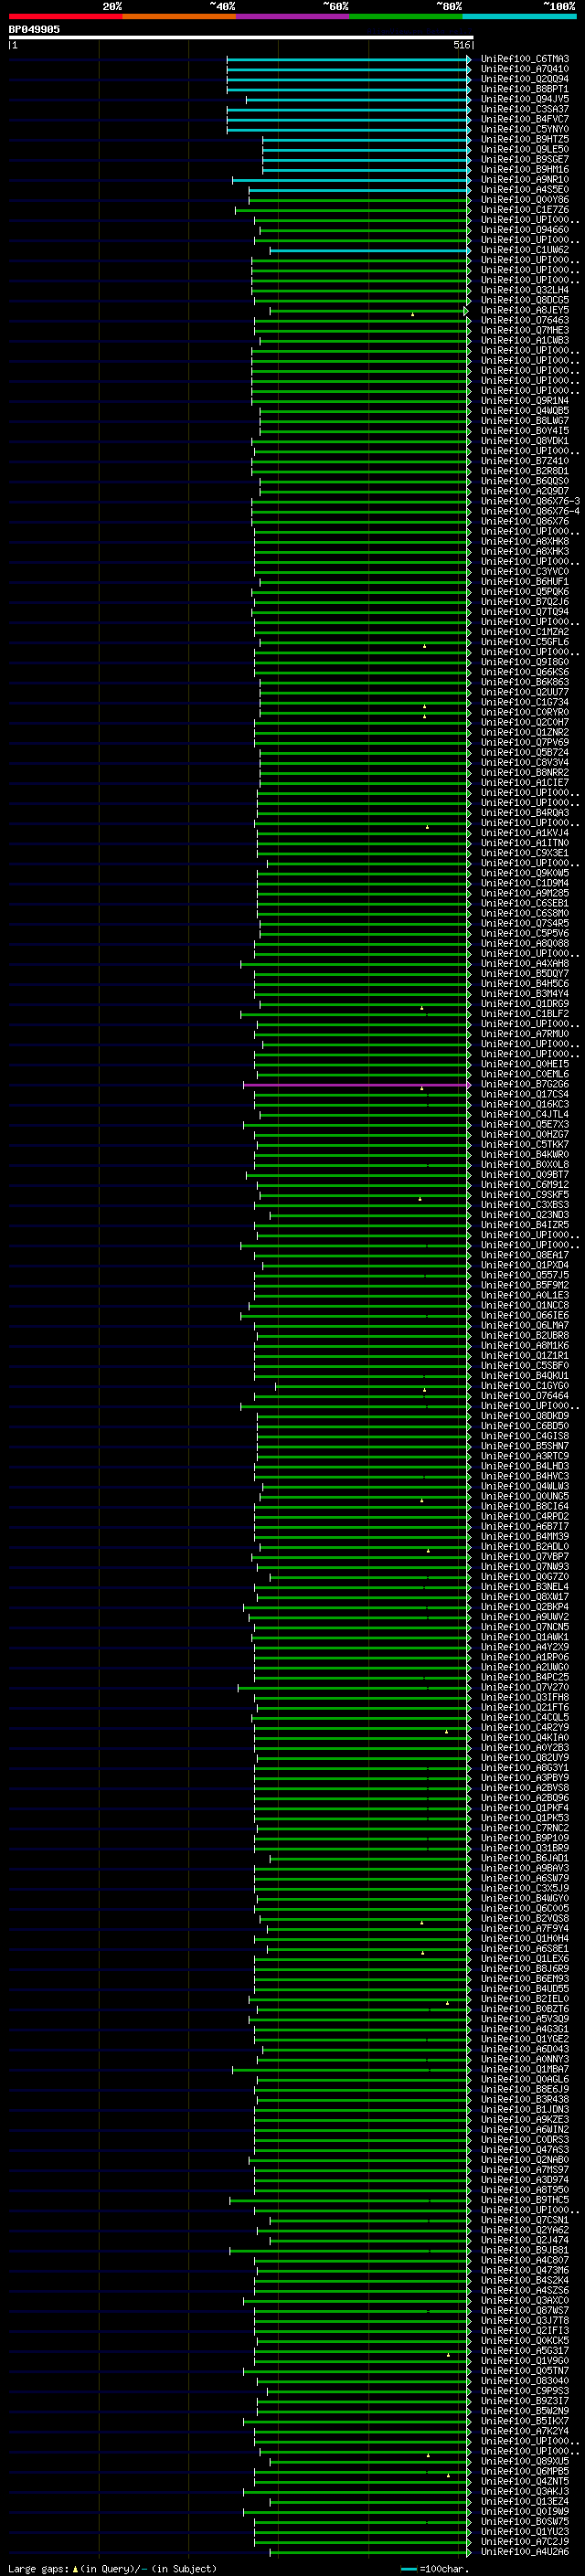Select the UniRef100_Q13EZ4 label

tap(525, 2501)
